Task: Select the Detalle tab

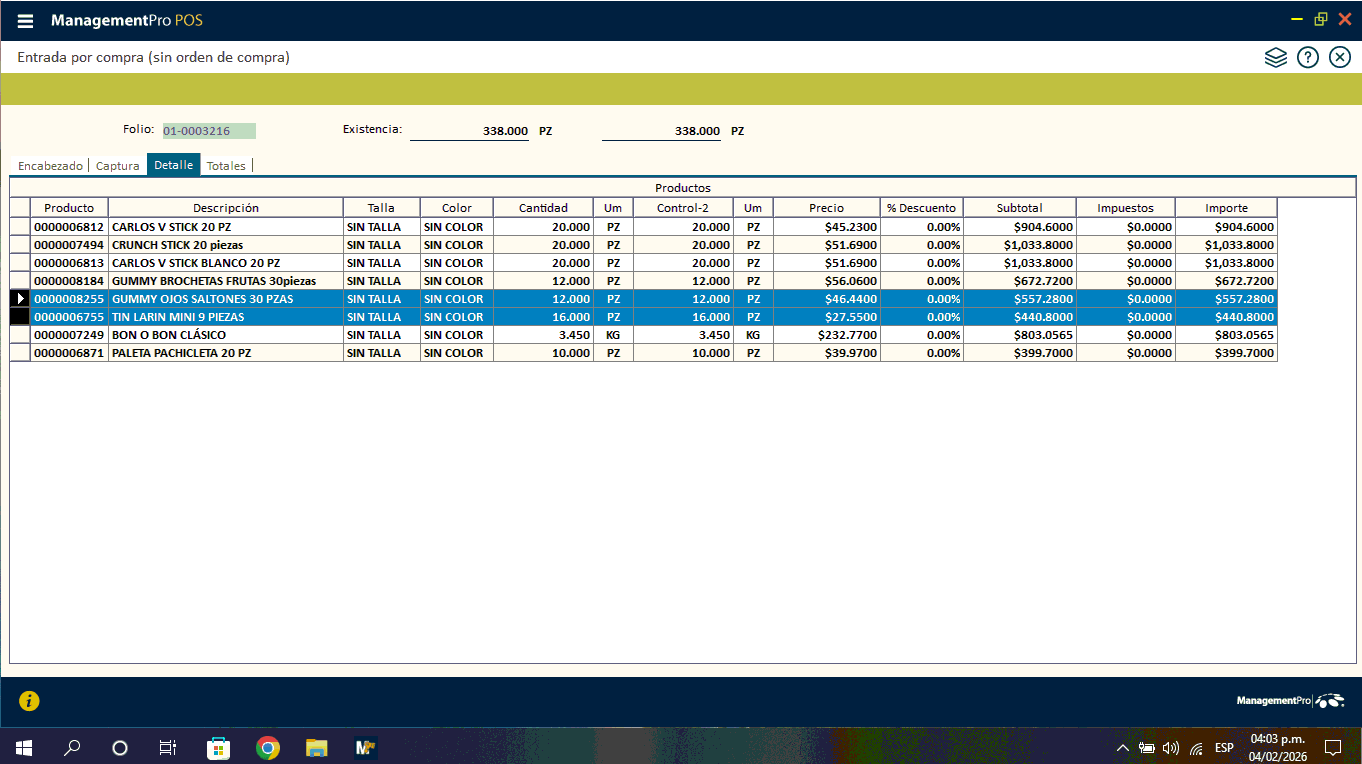Action: click(173, 165)
